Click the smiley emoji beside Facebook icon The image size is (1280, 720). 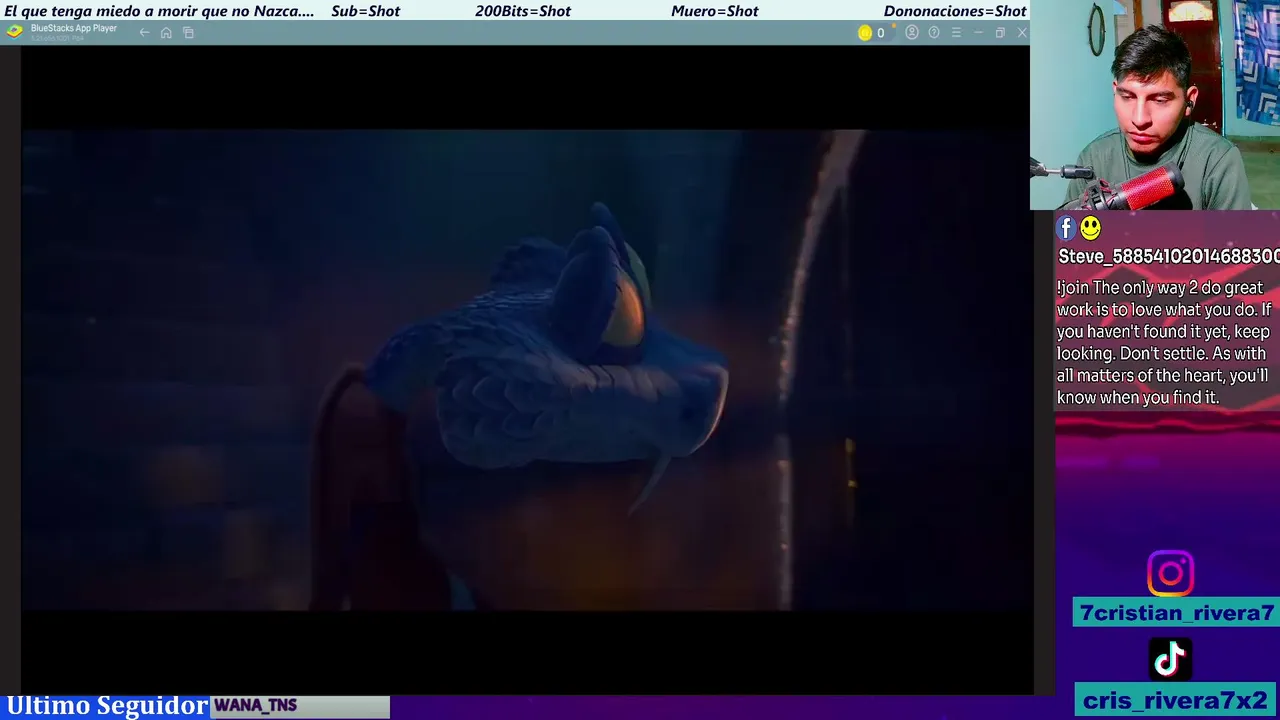(x=1090, y=229)
